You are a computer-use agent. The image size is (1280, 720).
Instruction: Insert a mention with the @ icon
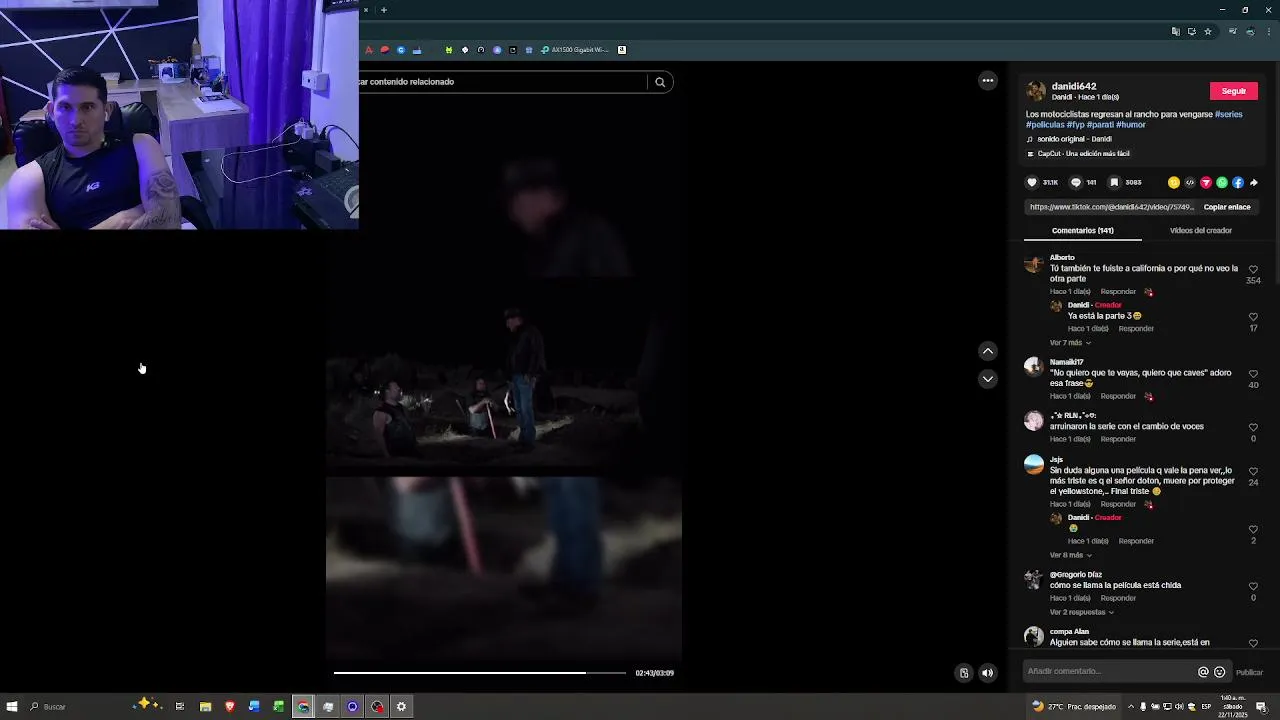click(x=1203, y=672)
